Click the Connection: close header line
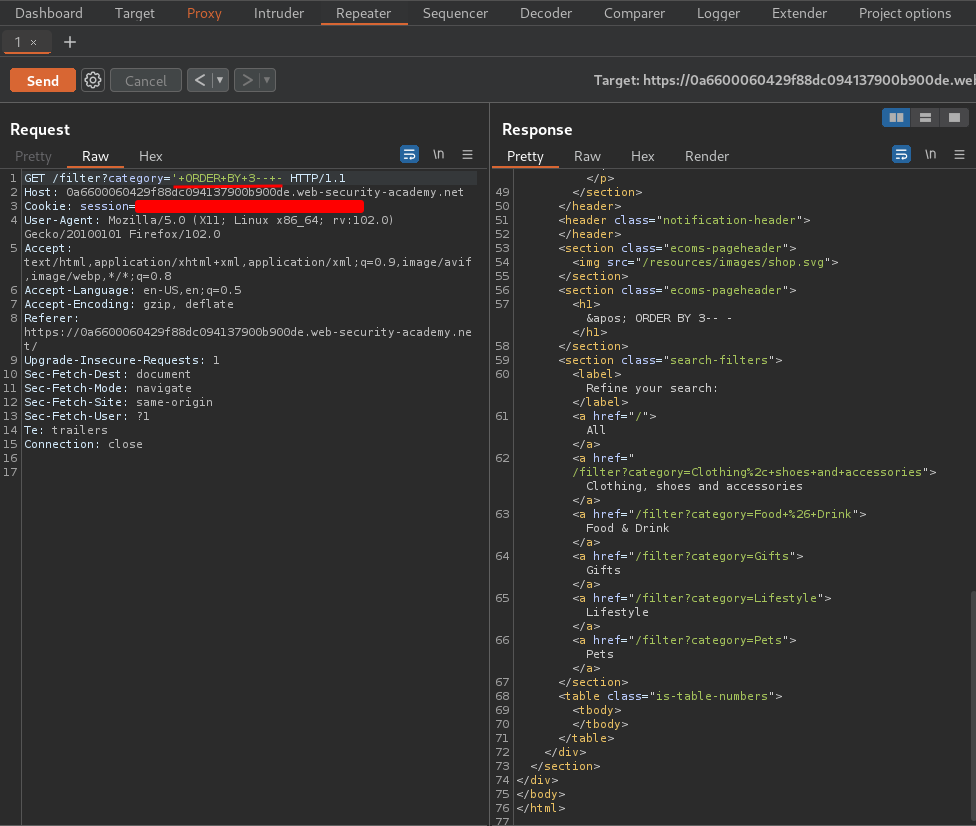This screenshot has width=976, height=826. pyautogui.click(x=83, y=444)
